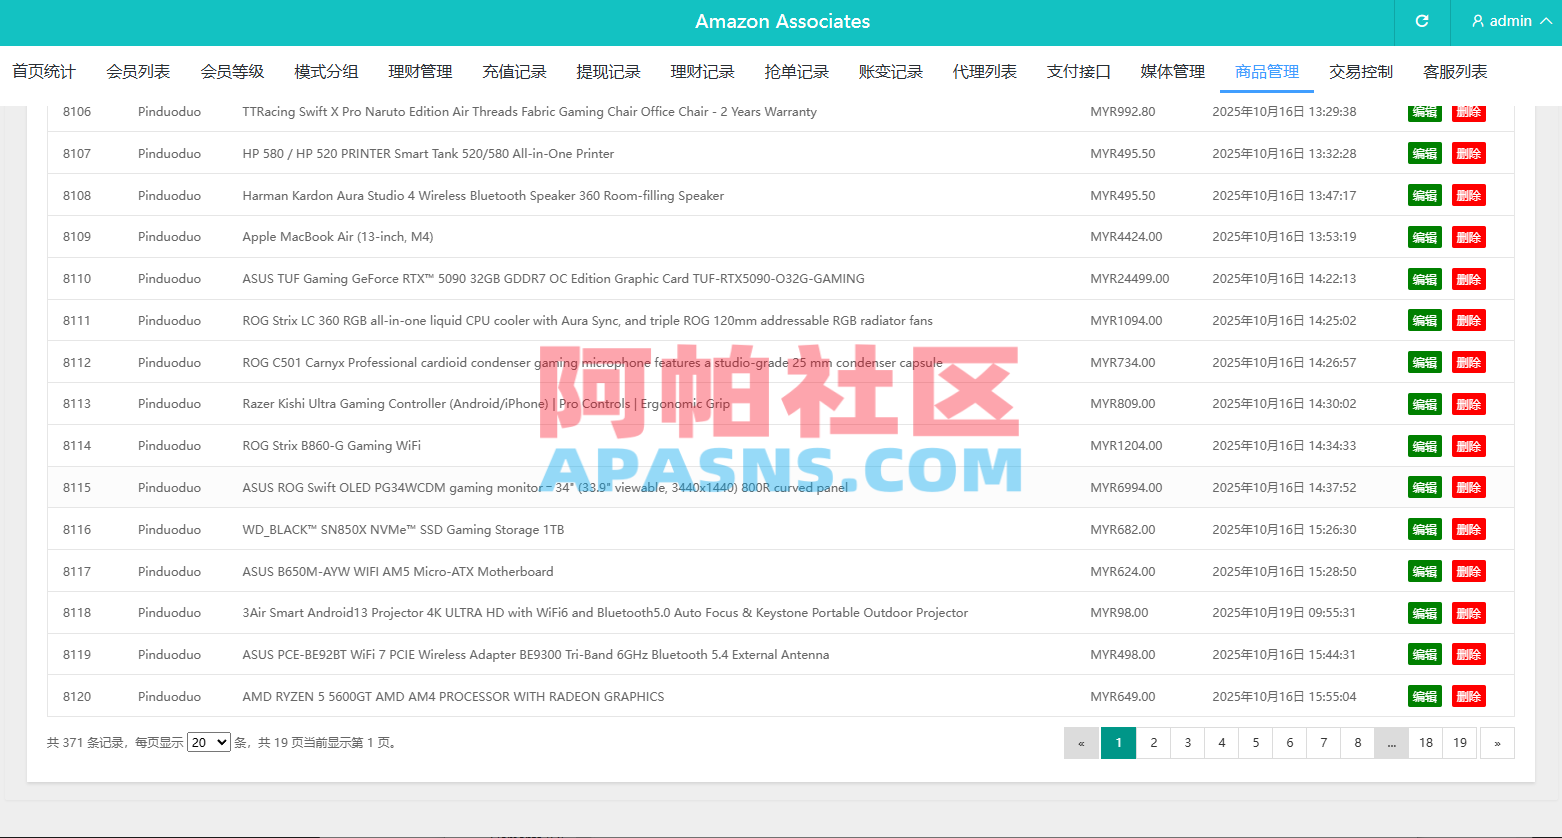
Task: Edit product 8118 3Air Smart Projector
Action: (x=1425, y=613)
